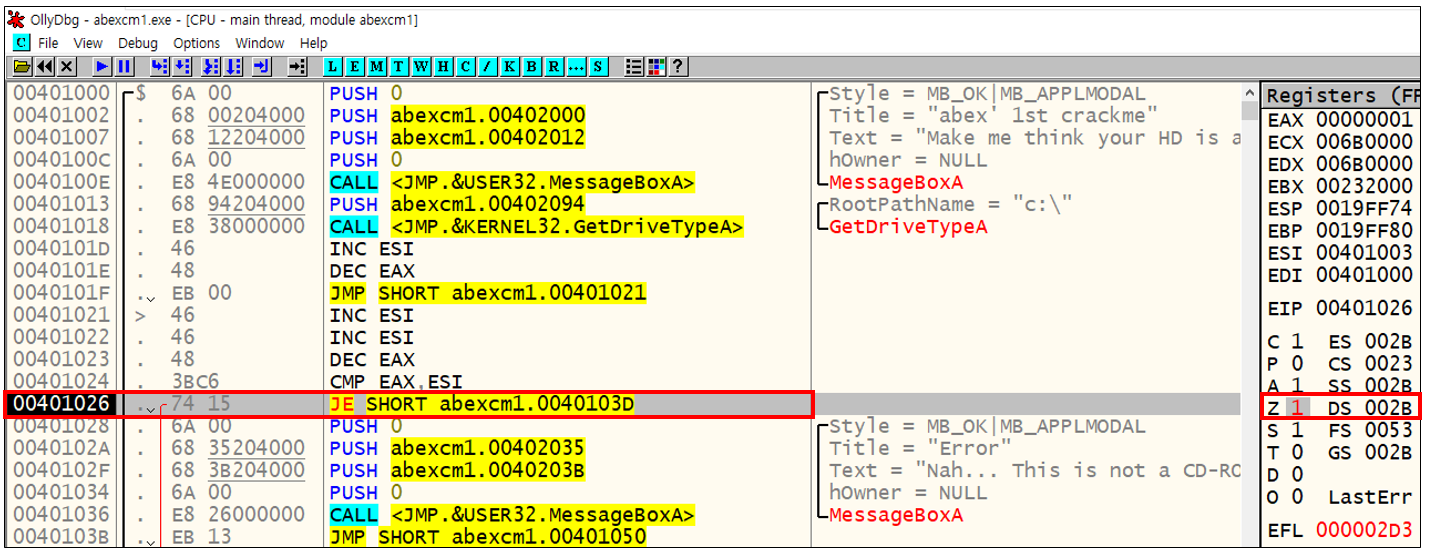Click the Step over toolbar icon
The image size is (1429, 552).
pyautogui.click(x=183, y=67)
